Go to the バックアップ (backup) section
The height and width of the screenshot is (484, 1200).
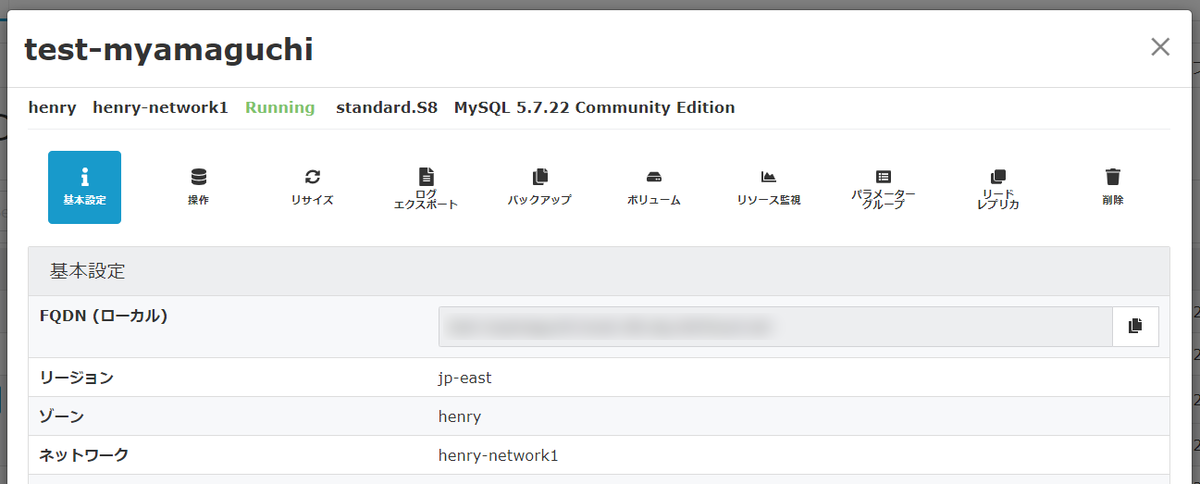(539, 187)
